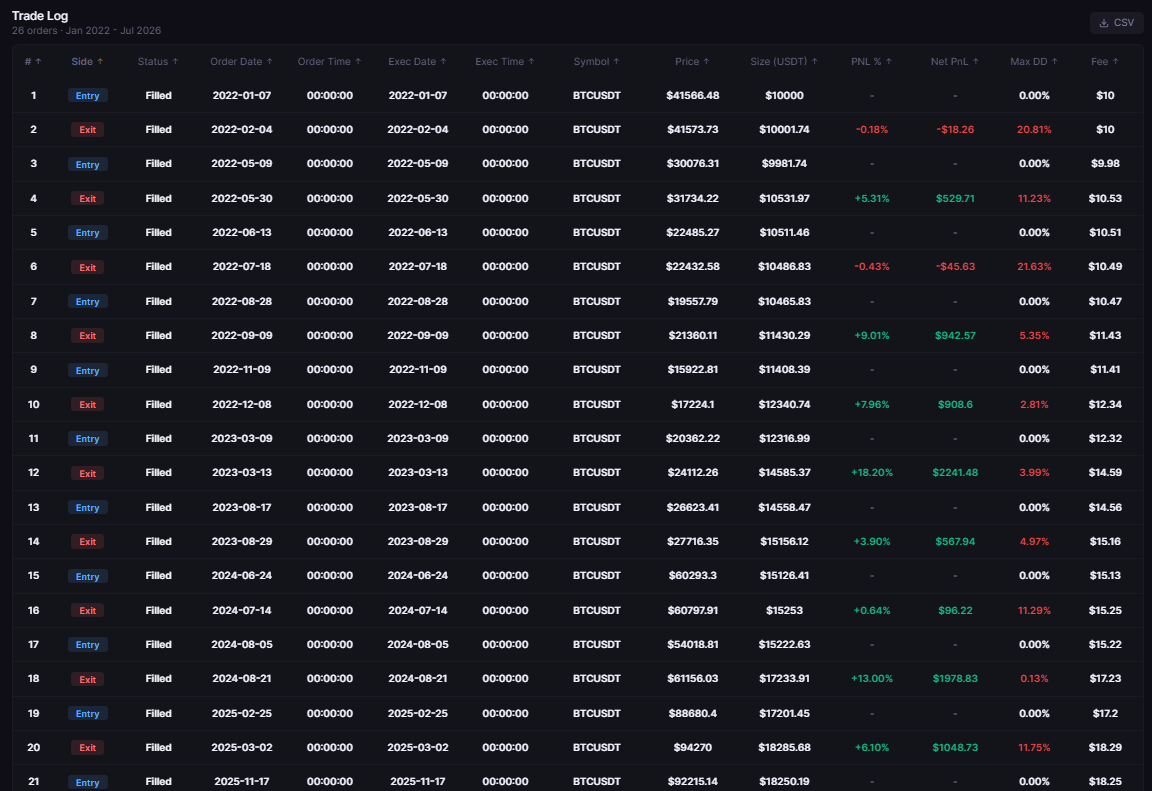1152x791 pixels.
Task: Click Net PnL value -$45.63
Action: (x=955, y=267)
